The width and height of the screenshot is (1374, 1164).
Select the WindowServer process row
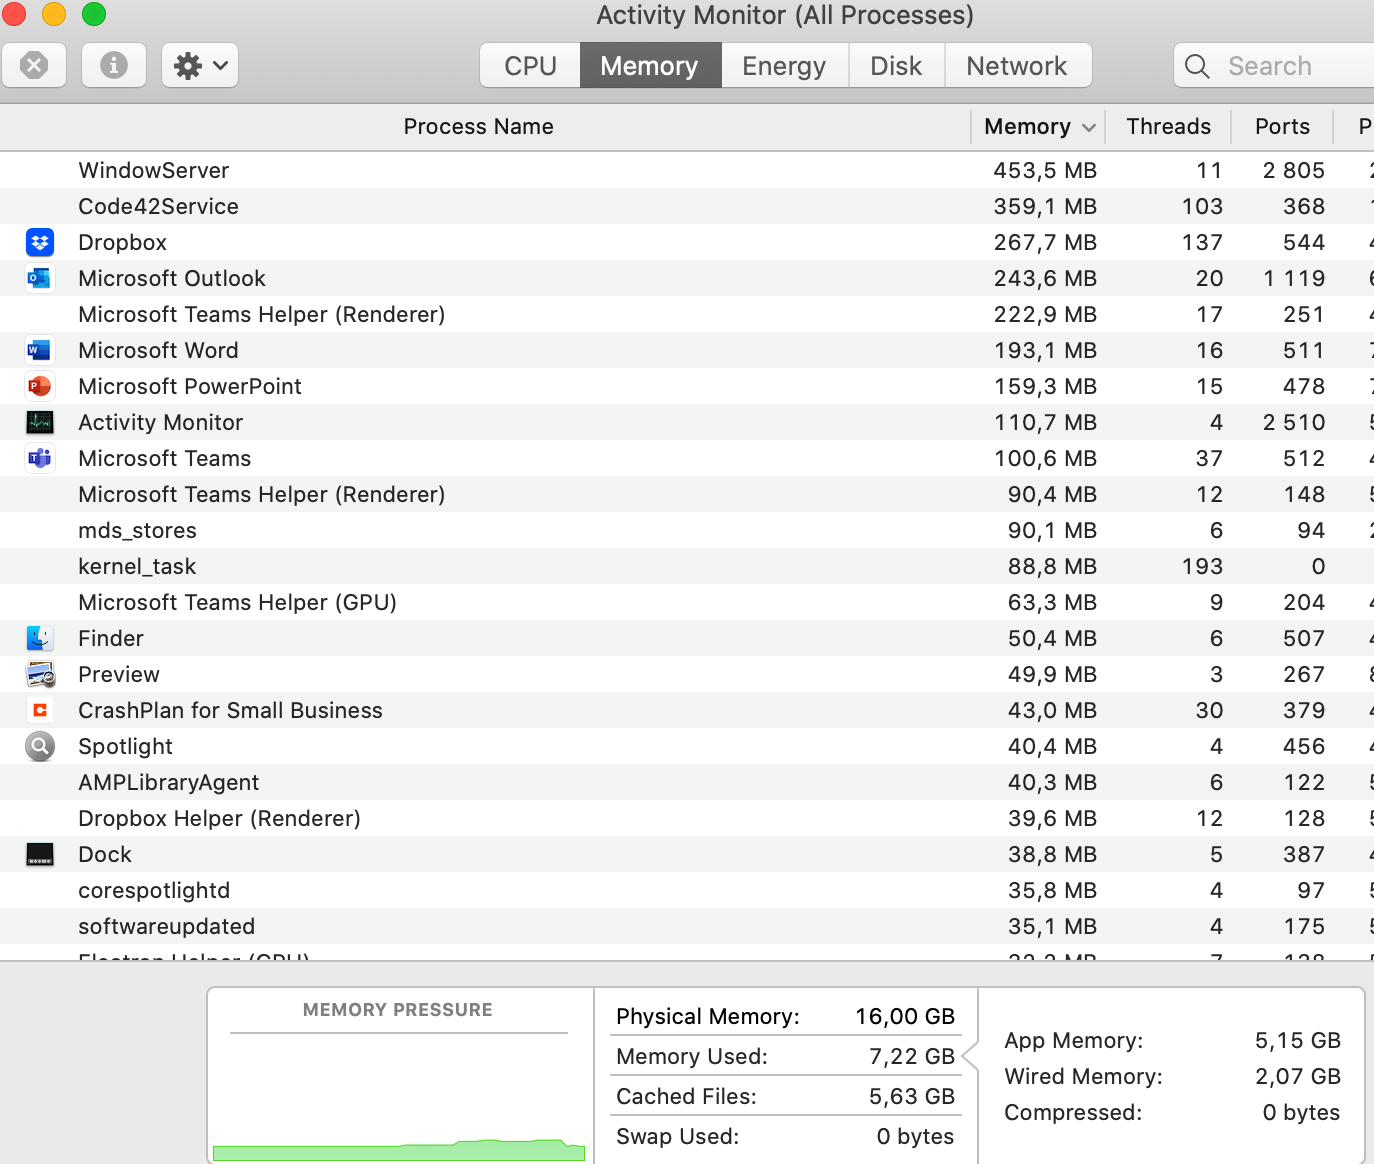point(687,170)
